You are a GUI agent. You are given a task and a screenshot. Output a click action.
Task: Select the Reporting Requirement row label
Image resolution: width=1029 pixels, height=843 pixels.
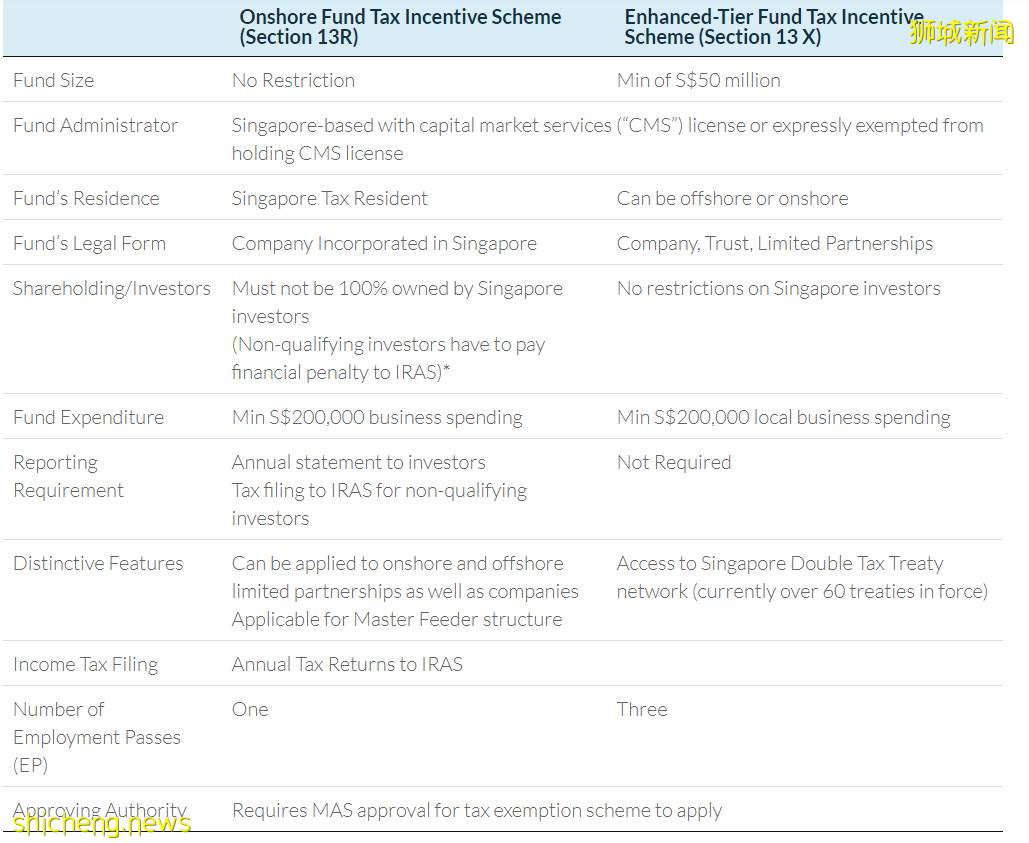(68, 476)
